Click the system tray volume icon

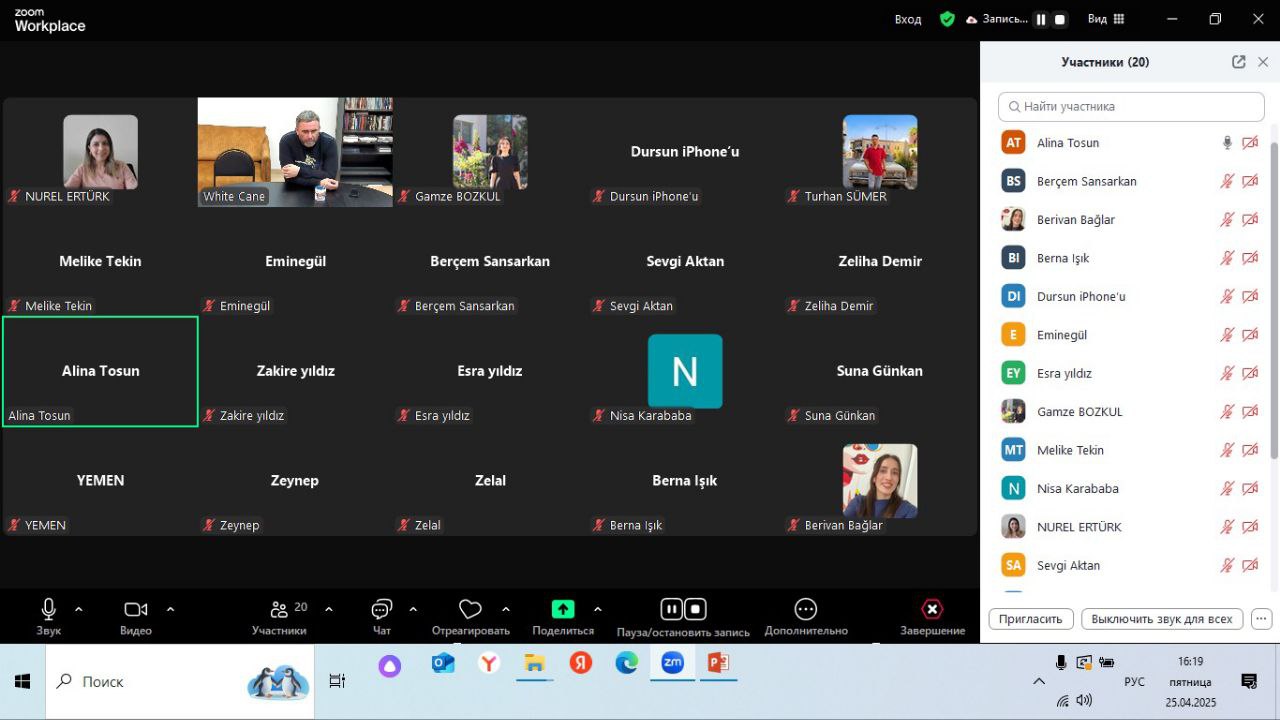click(x=1084, y=700)
